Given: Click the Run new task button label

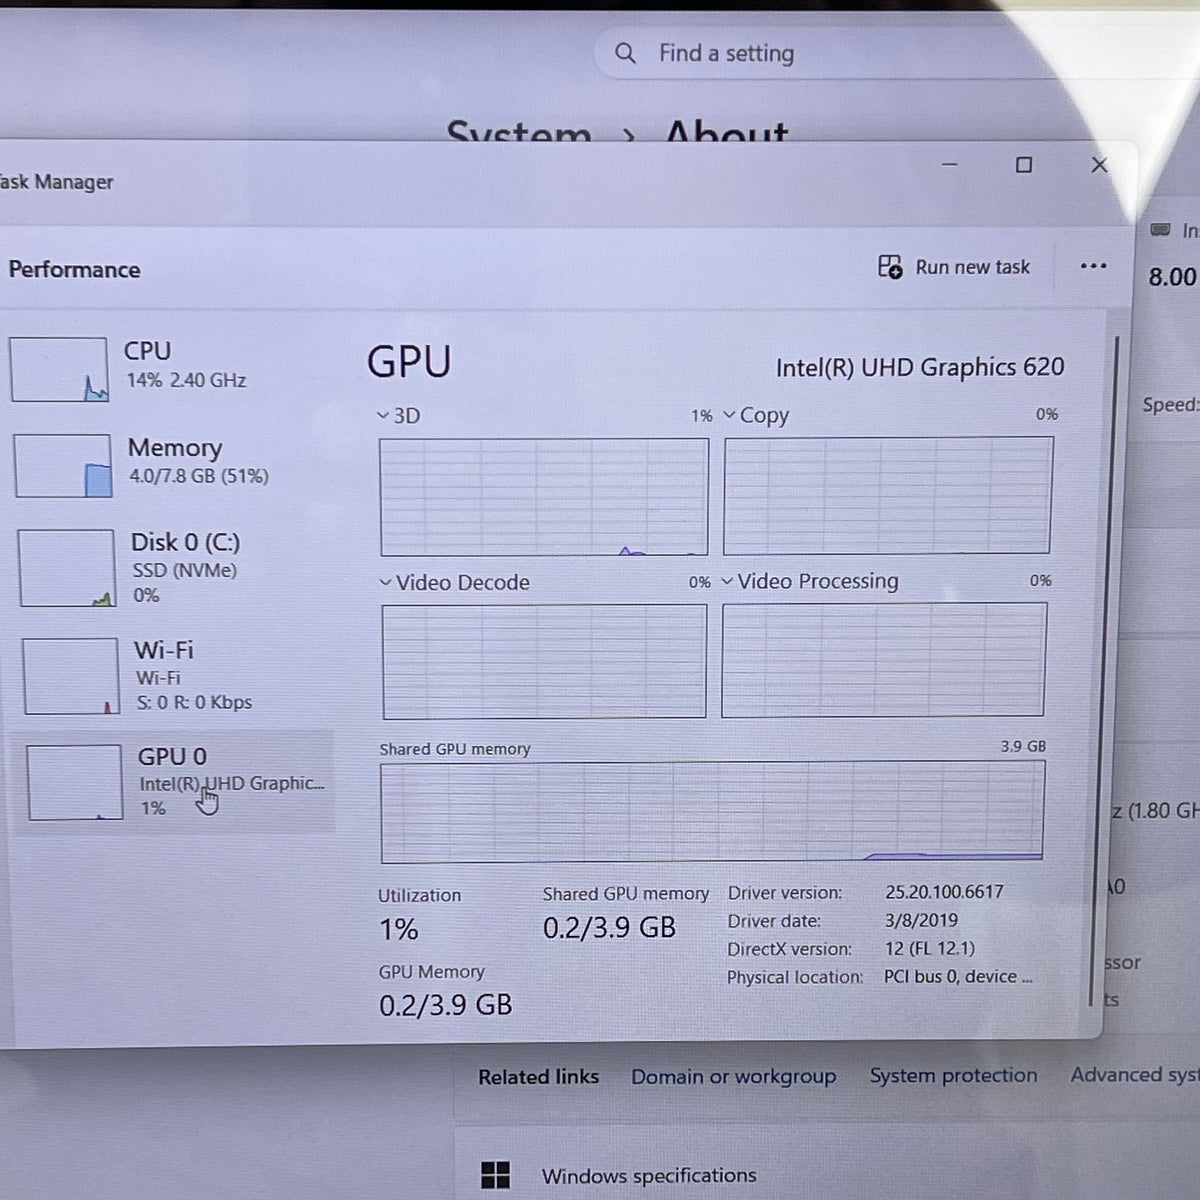Looking at the screenshot, I should pos(972,267).
